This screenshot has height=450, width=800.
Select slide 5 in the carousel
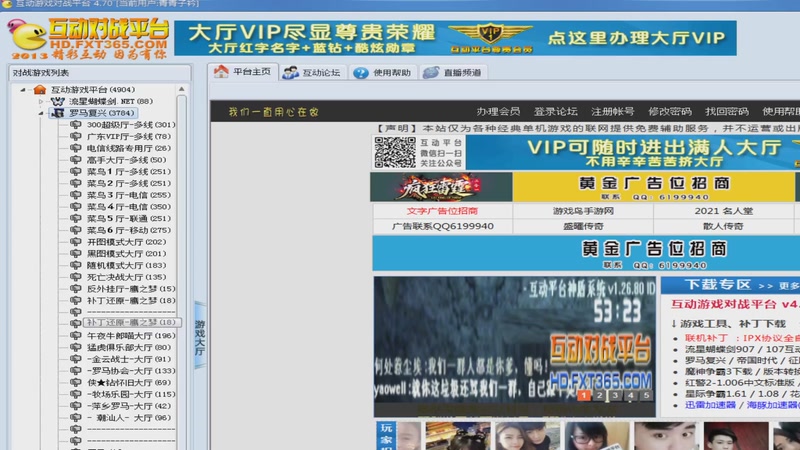tap(647, 395)
